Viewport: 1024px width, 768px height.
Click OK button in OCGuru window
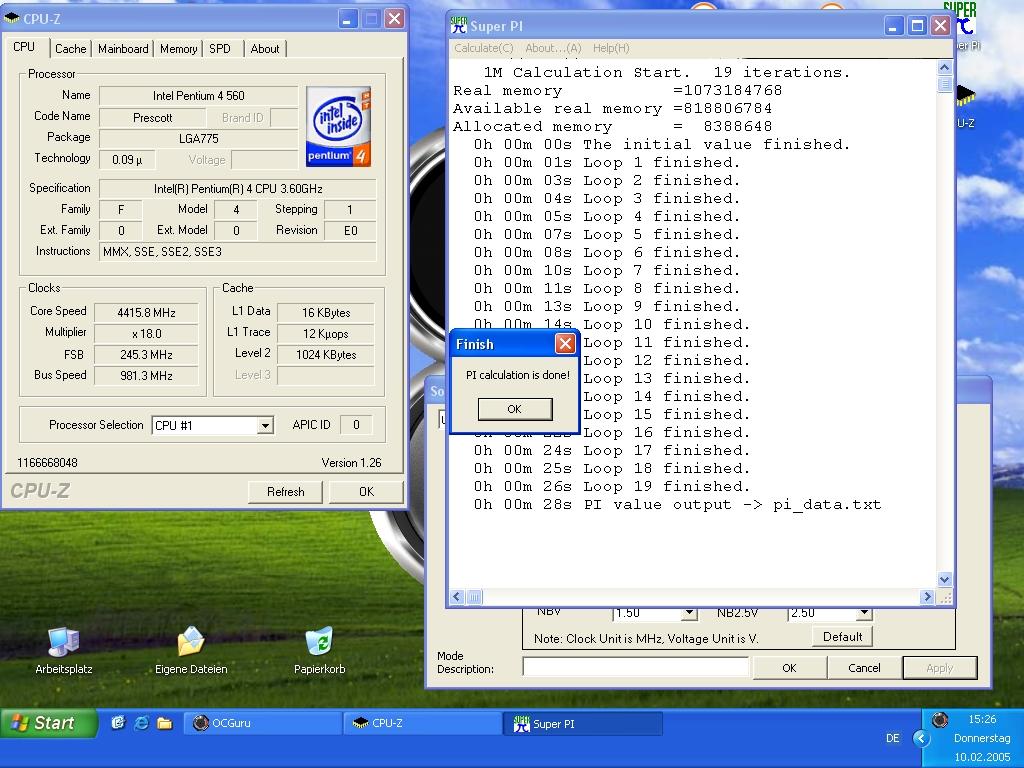pos(790,668)
